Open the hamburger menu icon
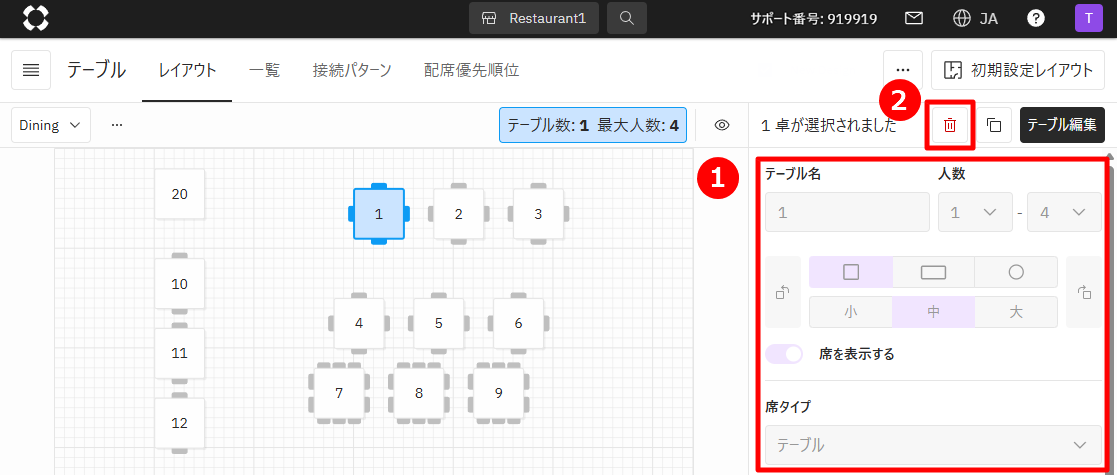Screen dimensions: 1117x475 tap(31, 70)
